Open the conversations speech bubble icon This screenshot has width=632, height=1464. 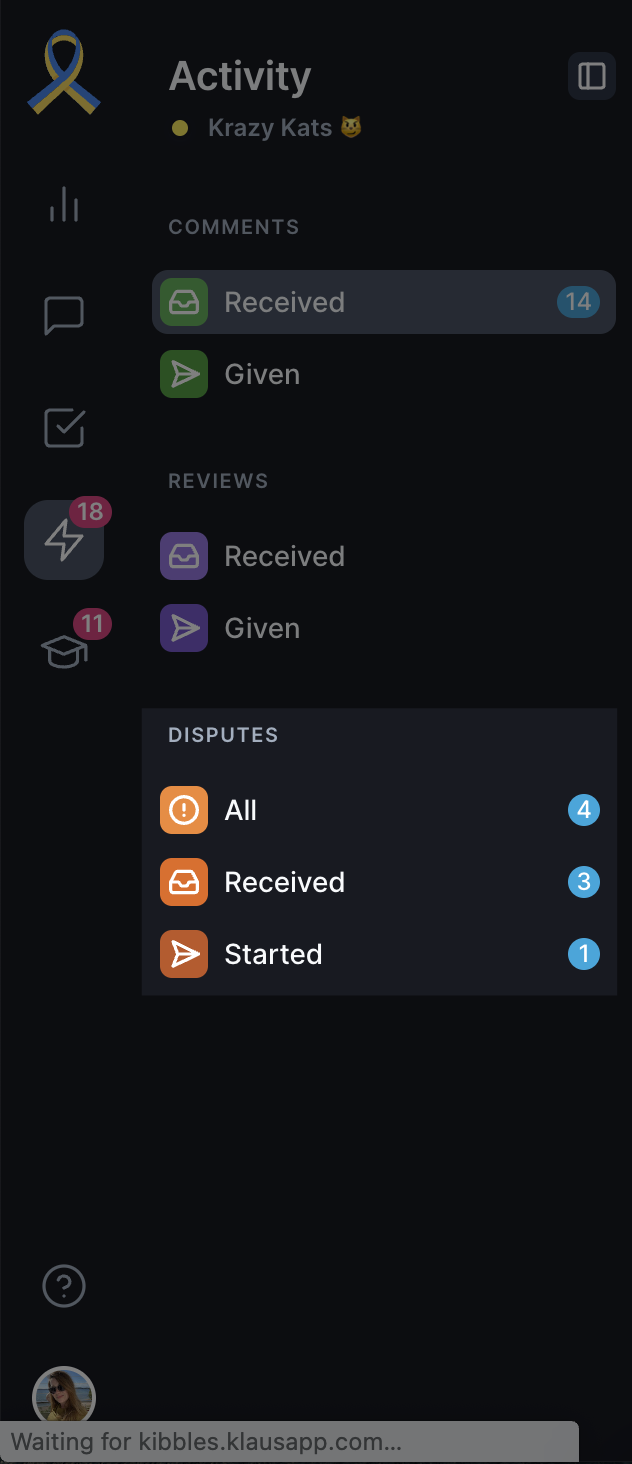[64, 316]
